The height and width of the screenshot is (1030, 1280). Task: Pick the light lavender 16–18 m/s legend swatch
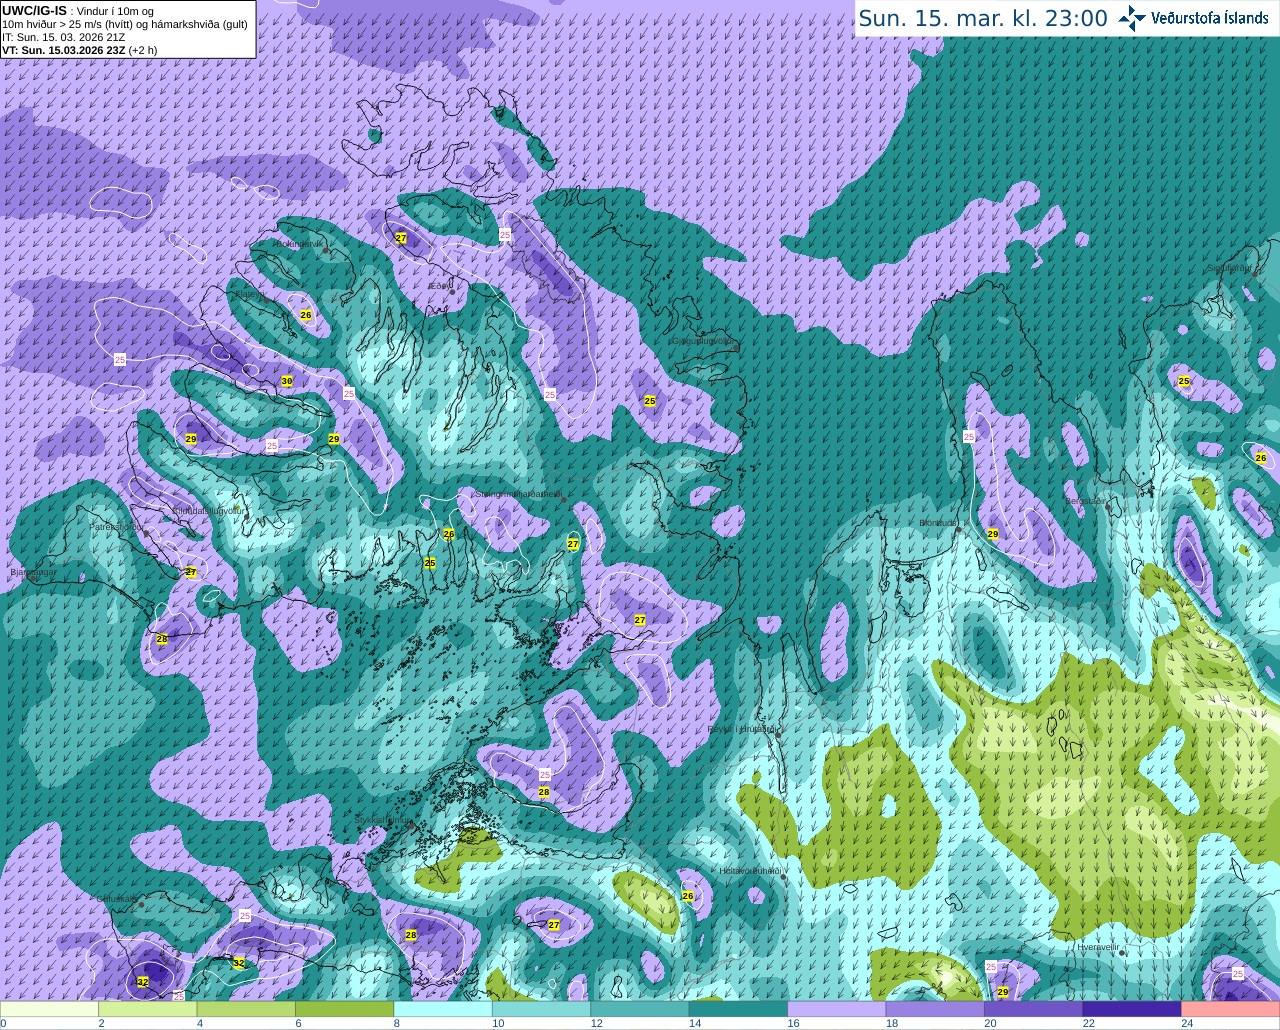coord(837,1009)
